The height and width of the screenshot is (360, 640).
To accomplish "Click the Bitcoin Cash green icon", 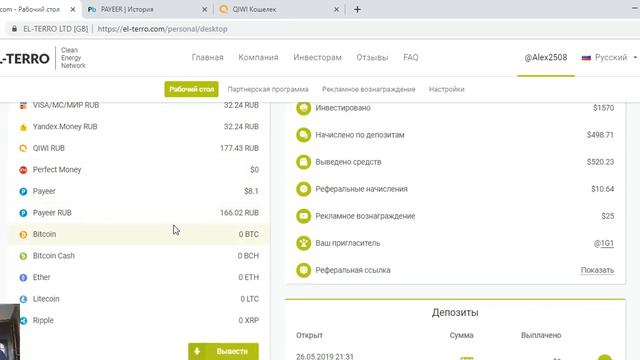I will (x=23, y=256).
